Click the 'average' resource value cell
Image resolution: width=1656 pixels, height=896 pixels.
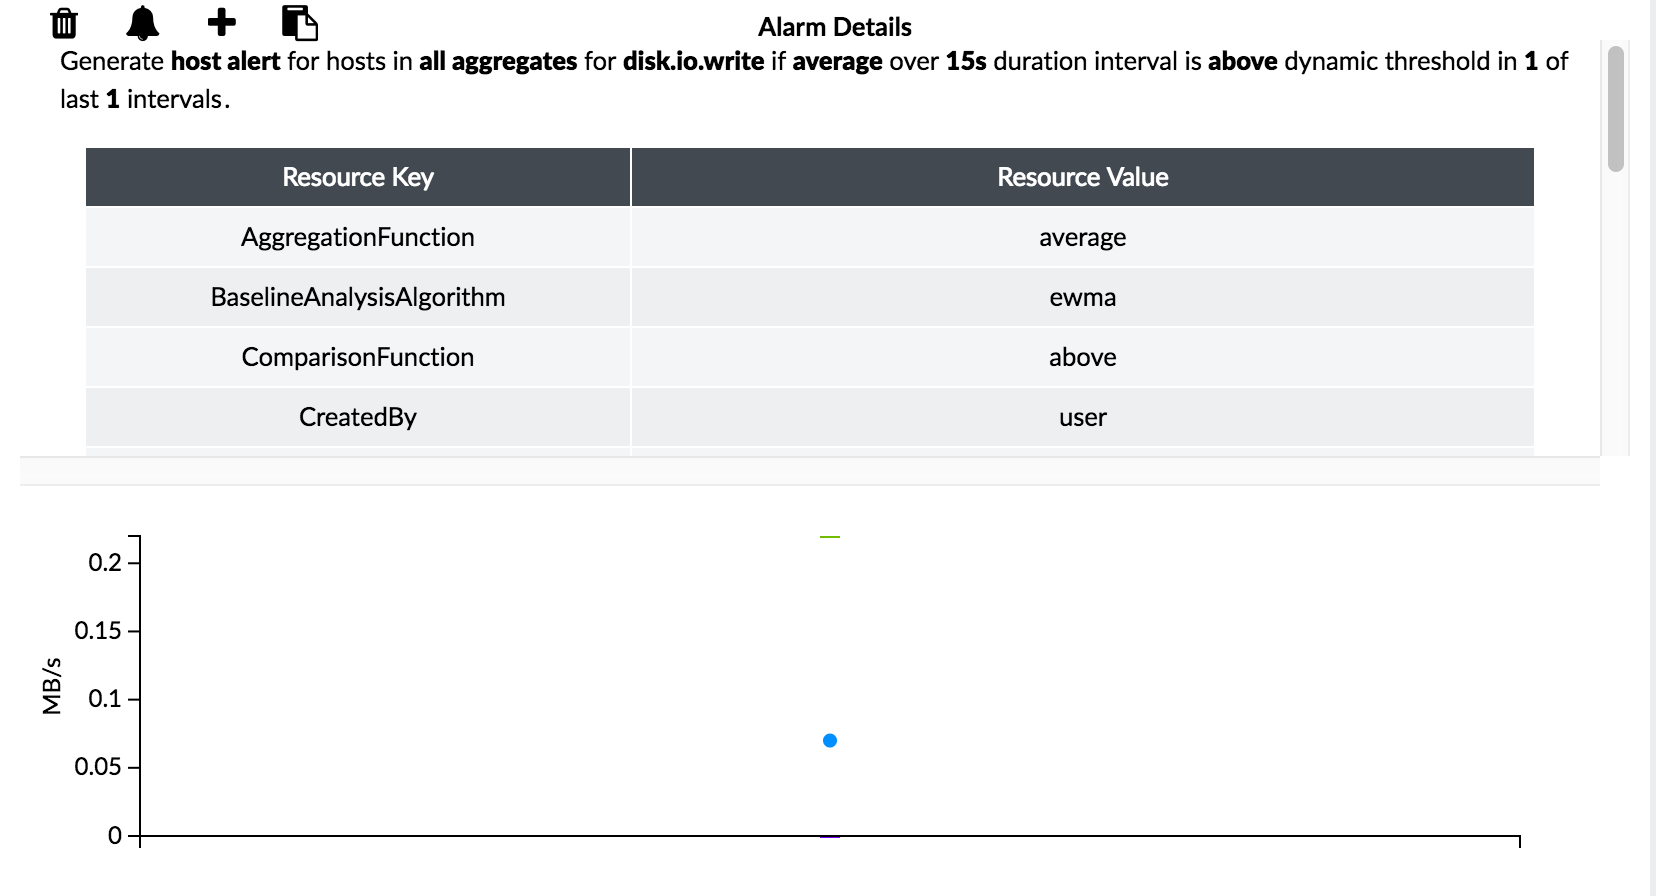[1082, 237]
